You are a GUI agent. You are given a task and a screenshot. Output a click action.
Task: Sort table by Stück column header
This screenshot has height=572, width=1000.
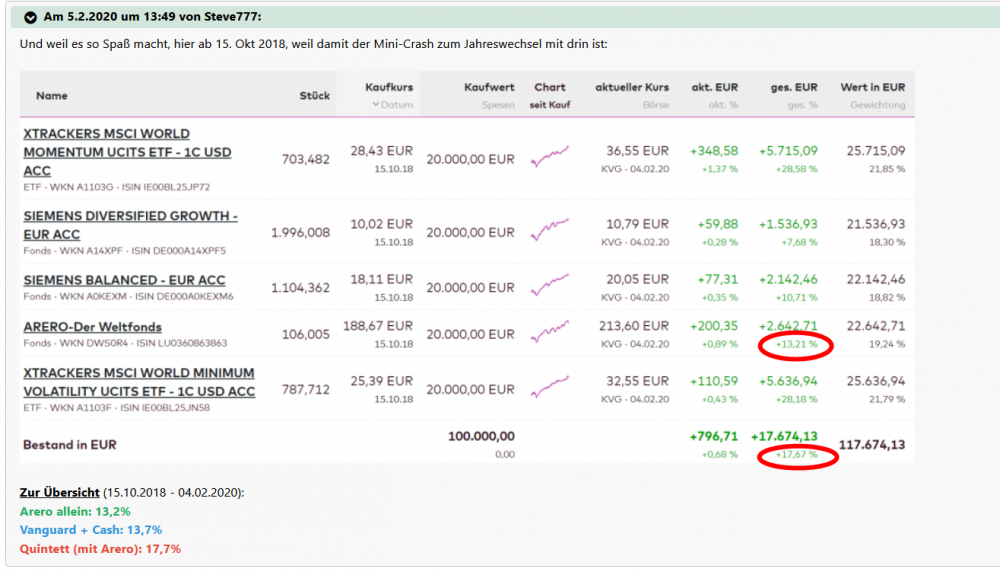pyautogui.click(x=314, y=96)
